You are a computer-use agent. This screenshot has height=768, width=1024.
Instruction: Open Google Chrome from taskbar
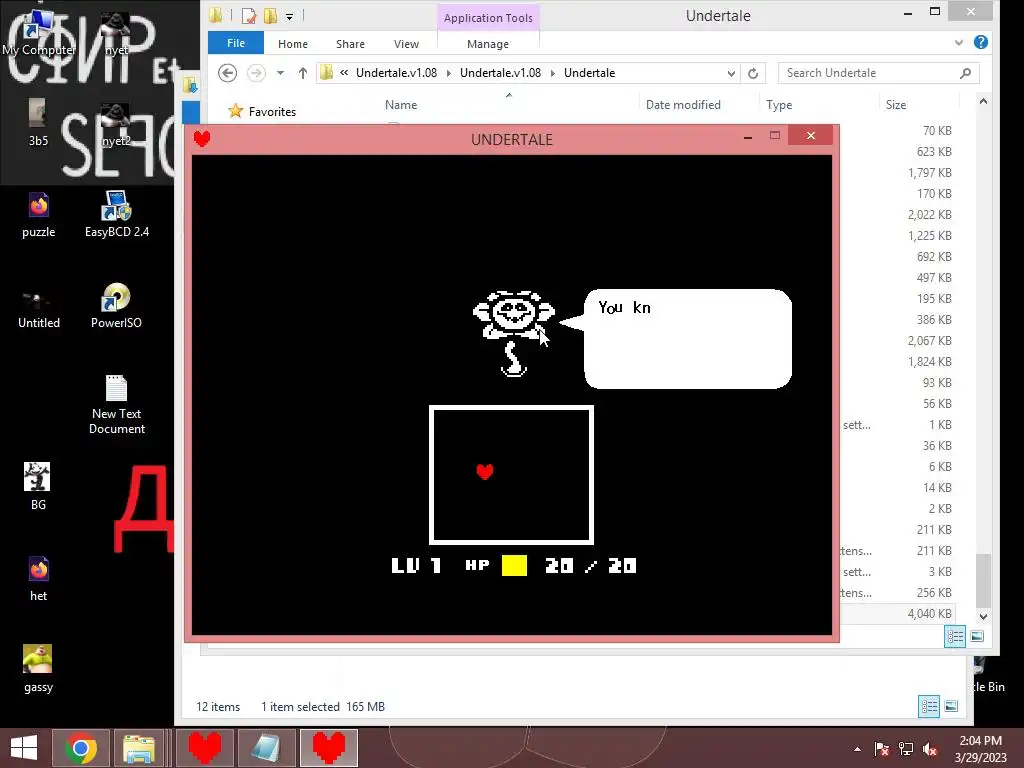[x=81, y=748]
